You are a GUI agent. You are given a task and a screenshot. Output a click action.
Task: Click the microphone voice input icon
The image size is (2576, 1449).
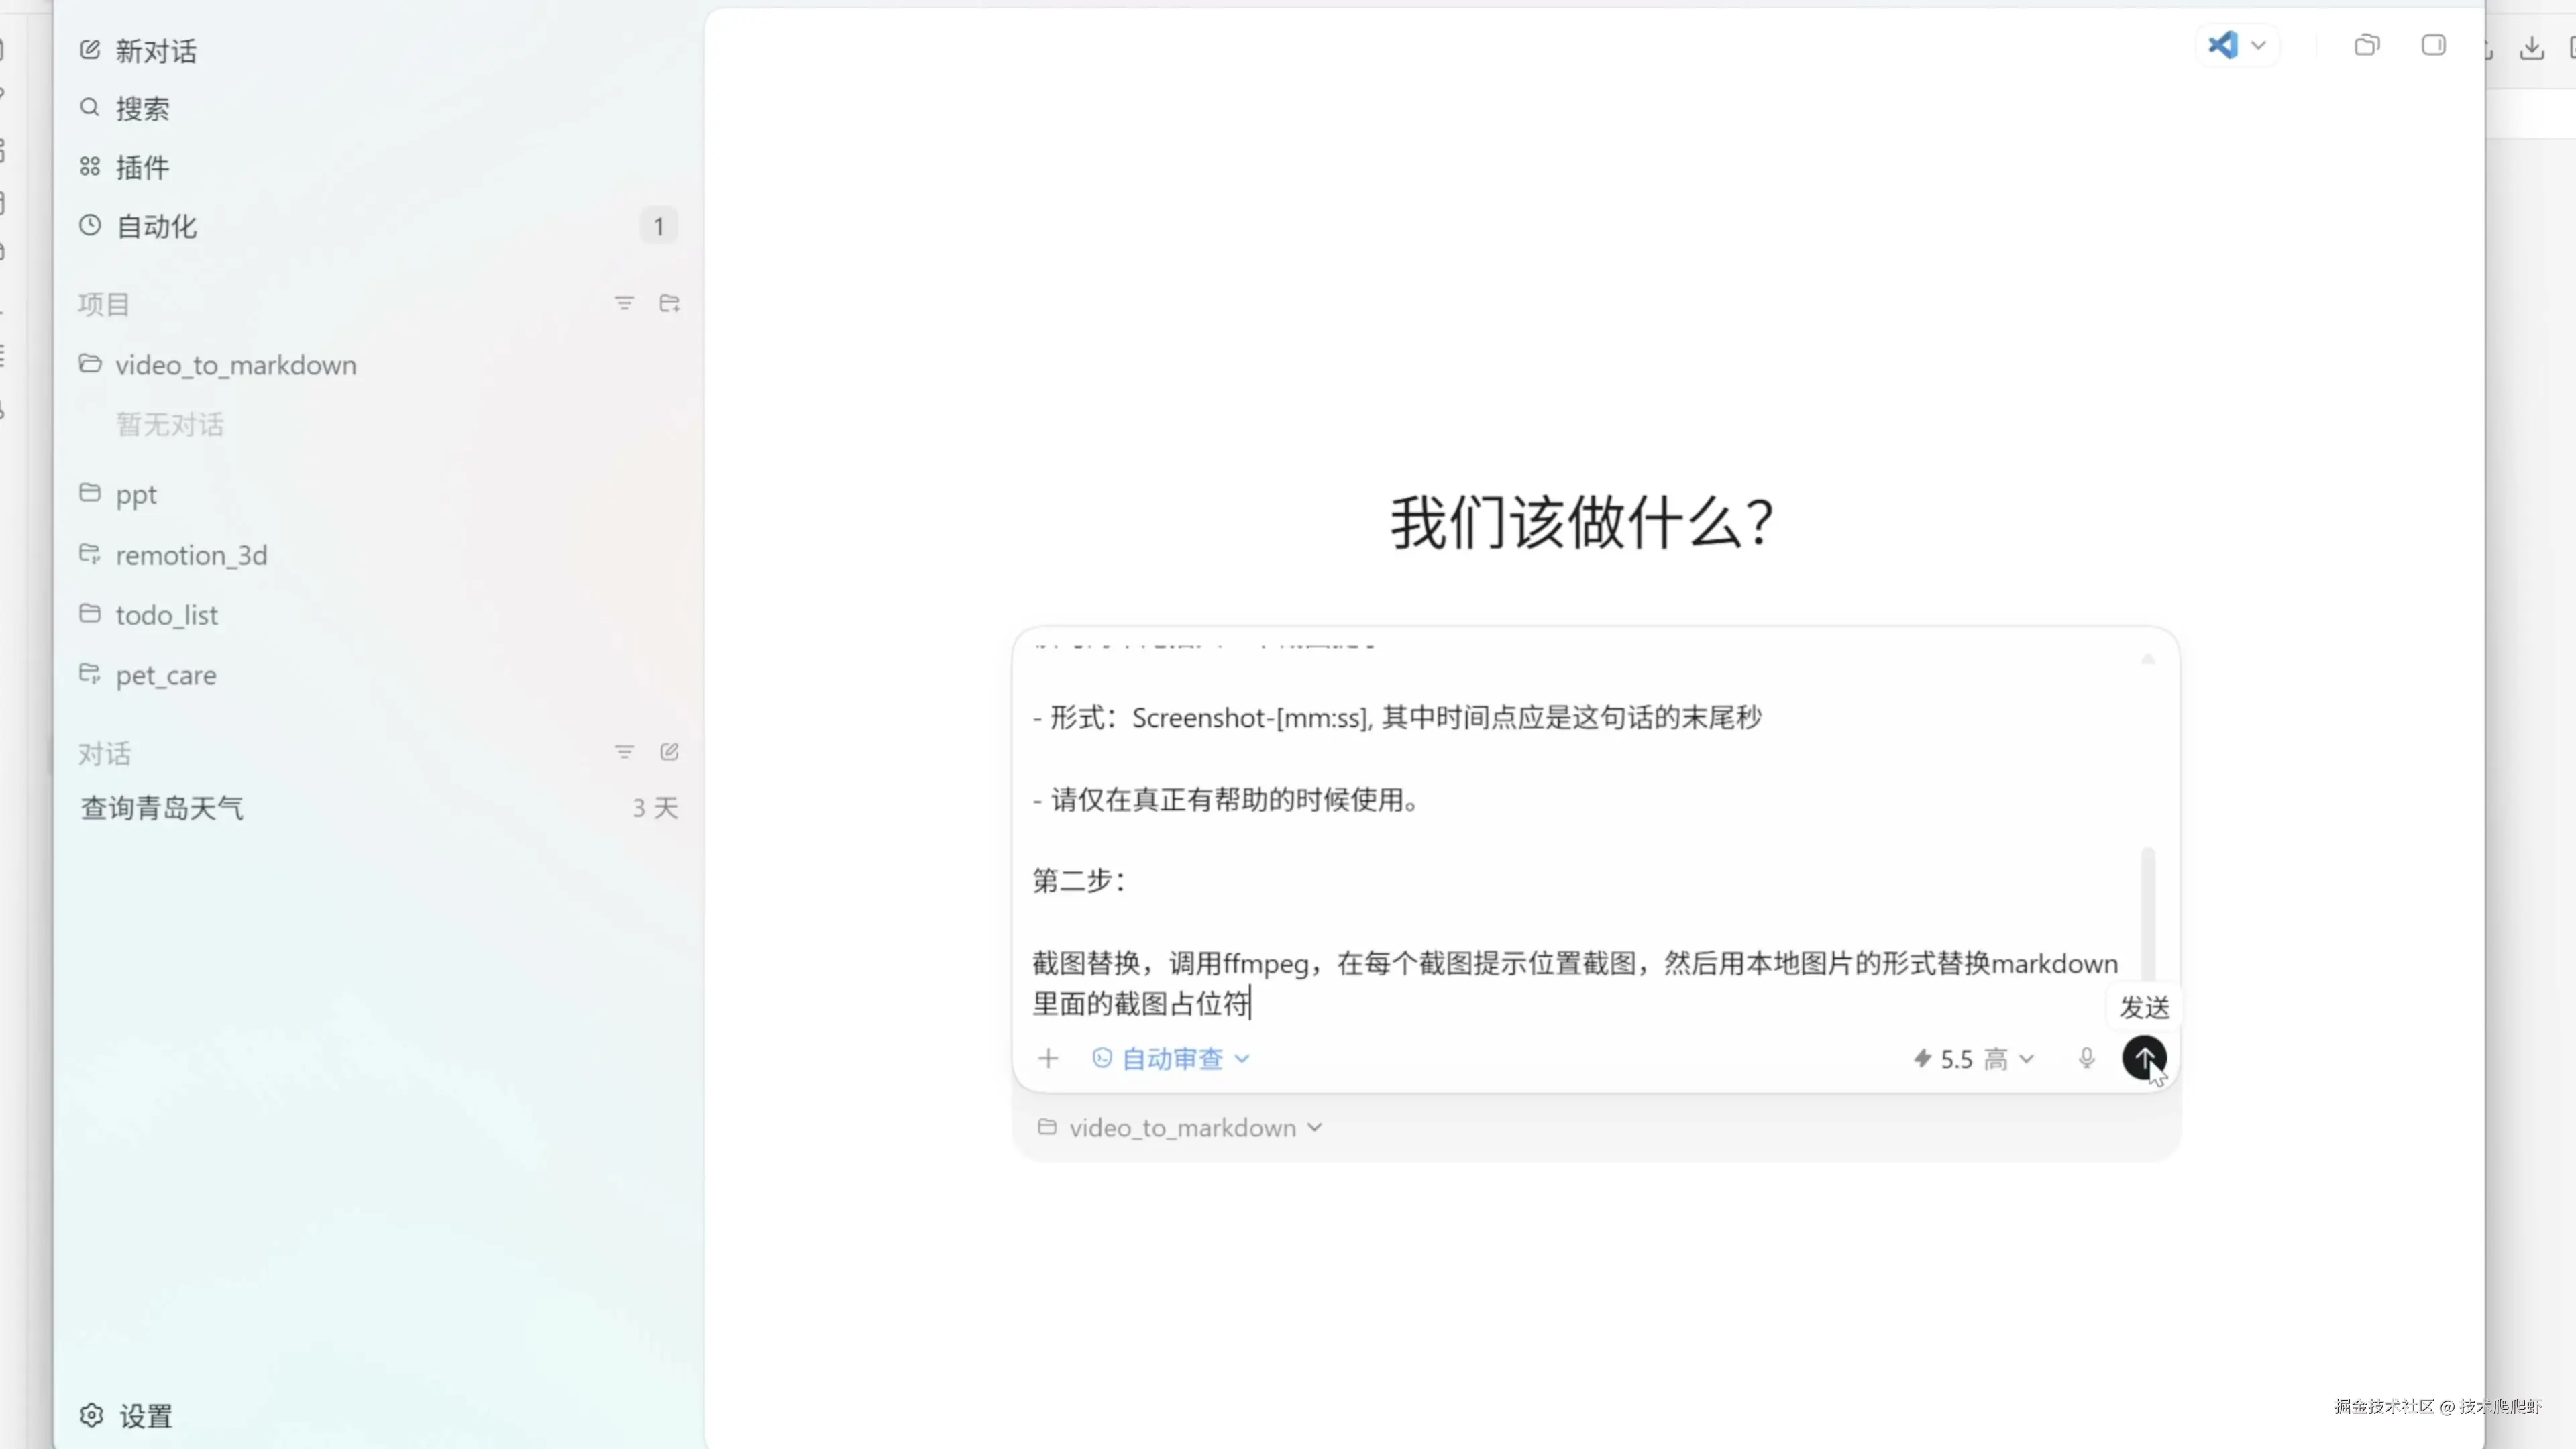[x=2086, y=1058]
